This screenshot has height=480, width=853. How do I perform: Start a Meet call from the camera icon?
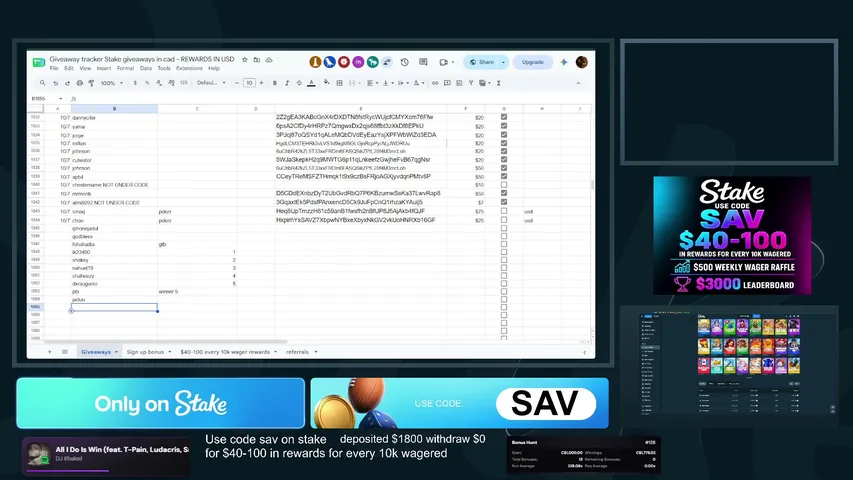coord(443,62)
